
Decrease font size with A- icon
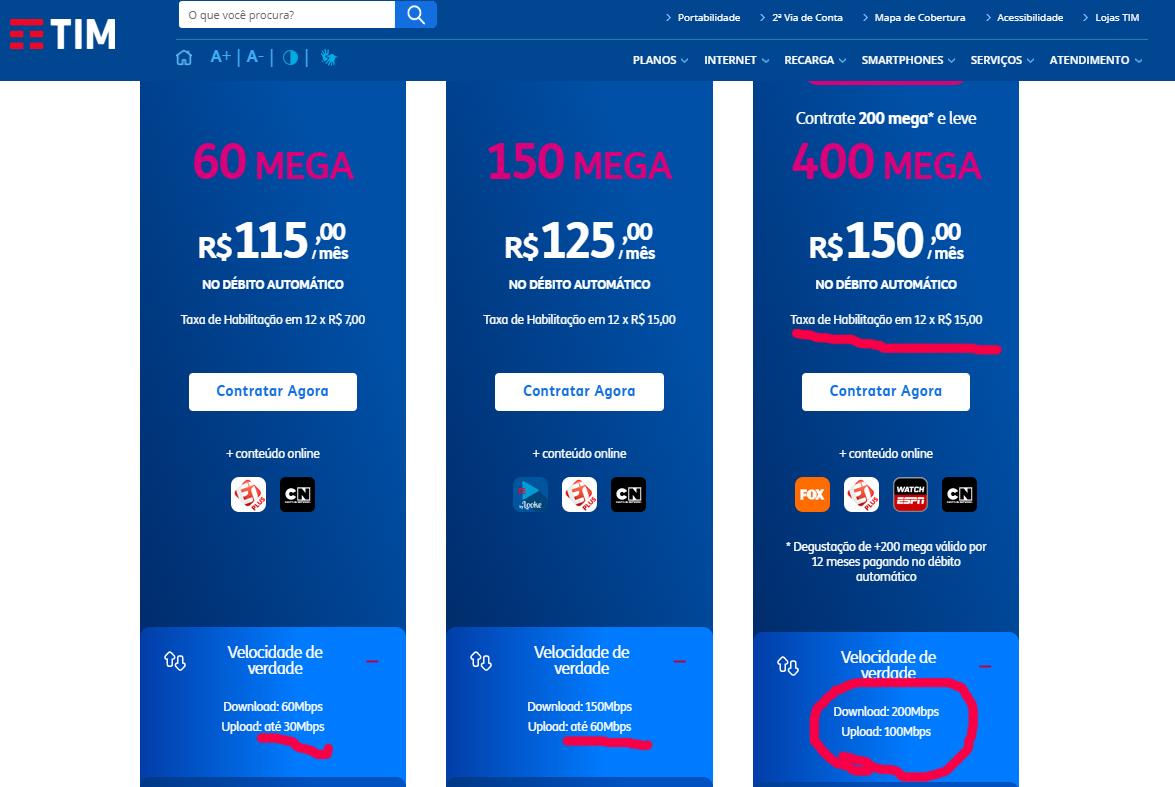click(x=255, y=56)
